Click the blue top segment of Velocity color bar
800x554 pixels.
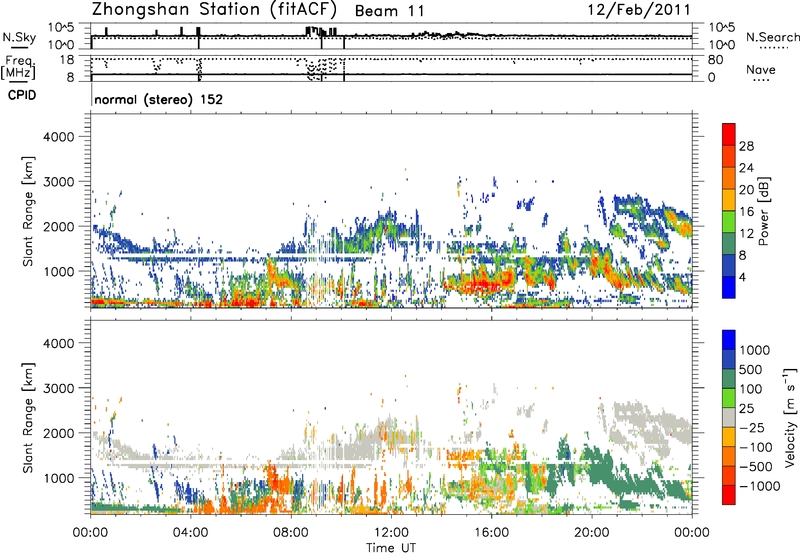click(x=729, y=340)
